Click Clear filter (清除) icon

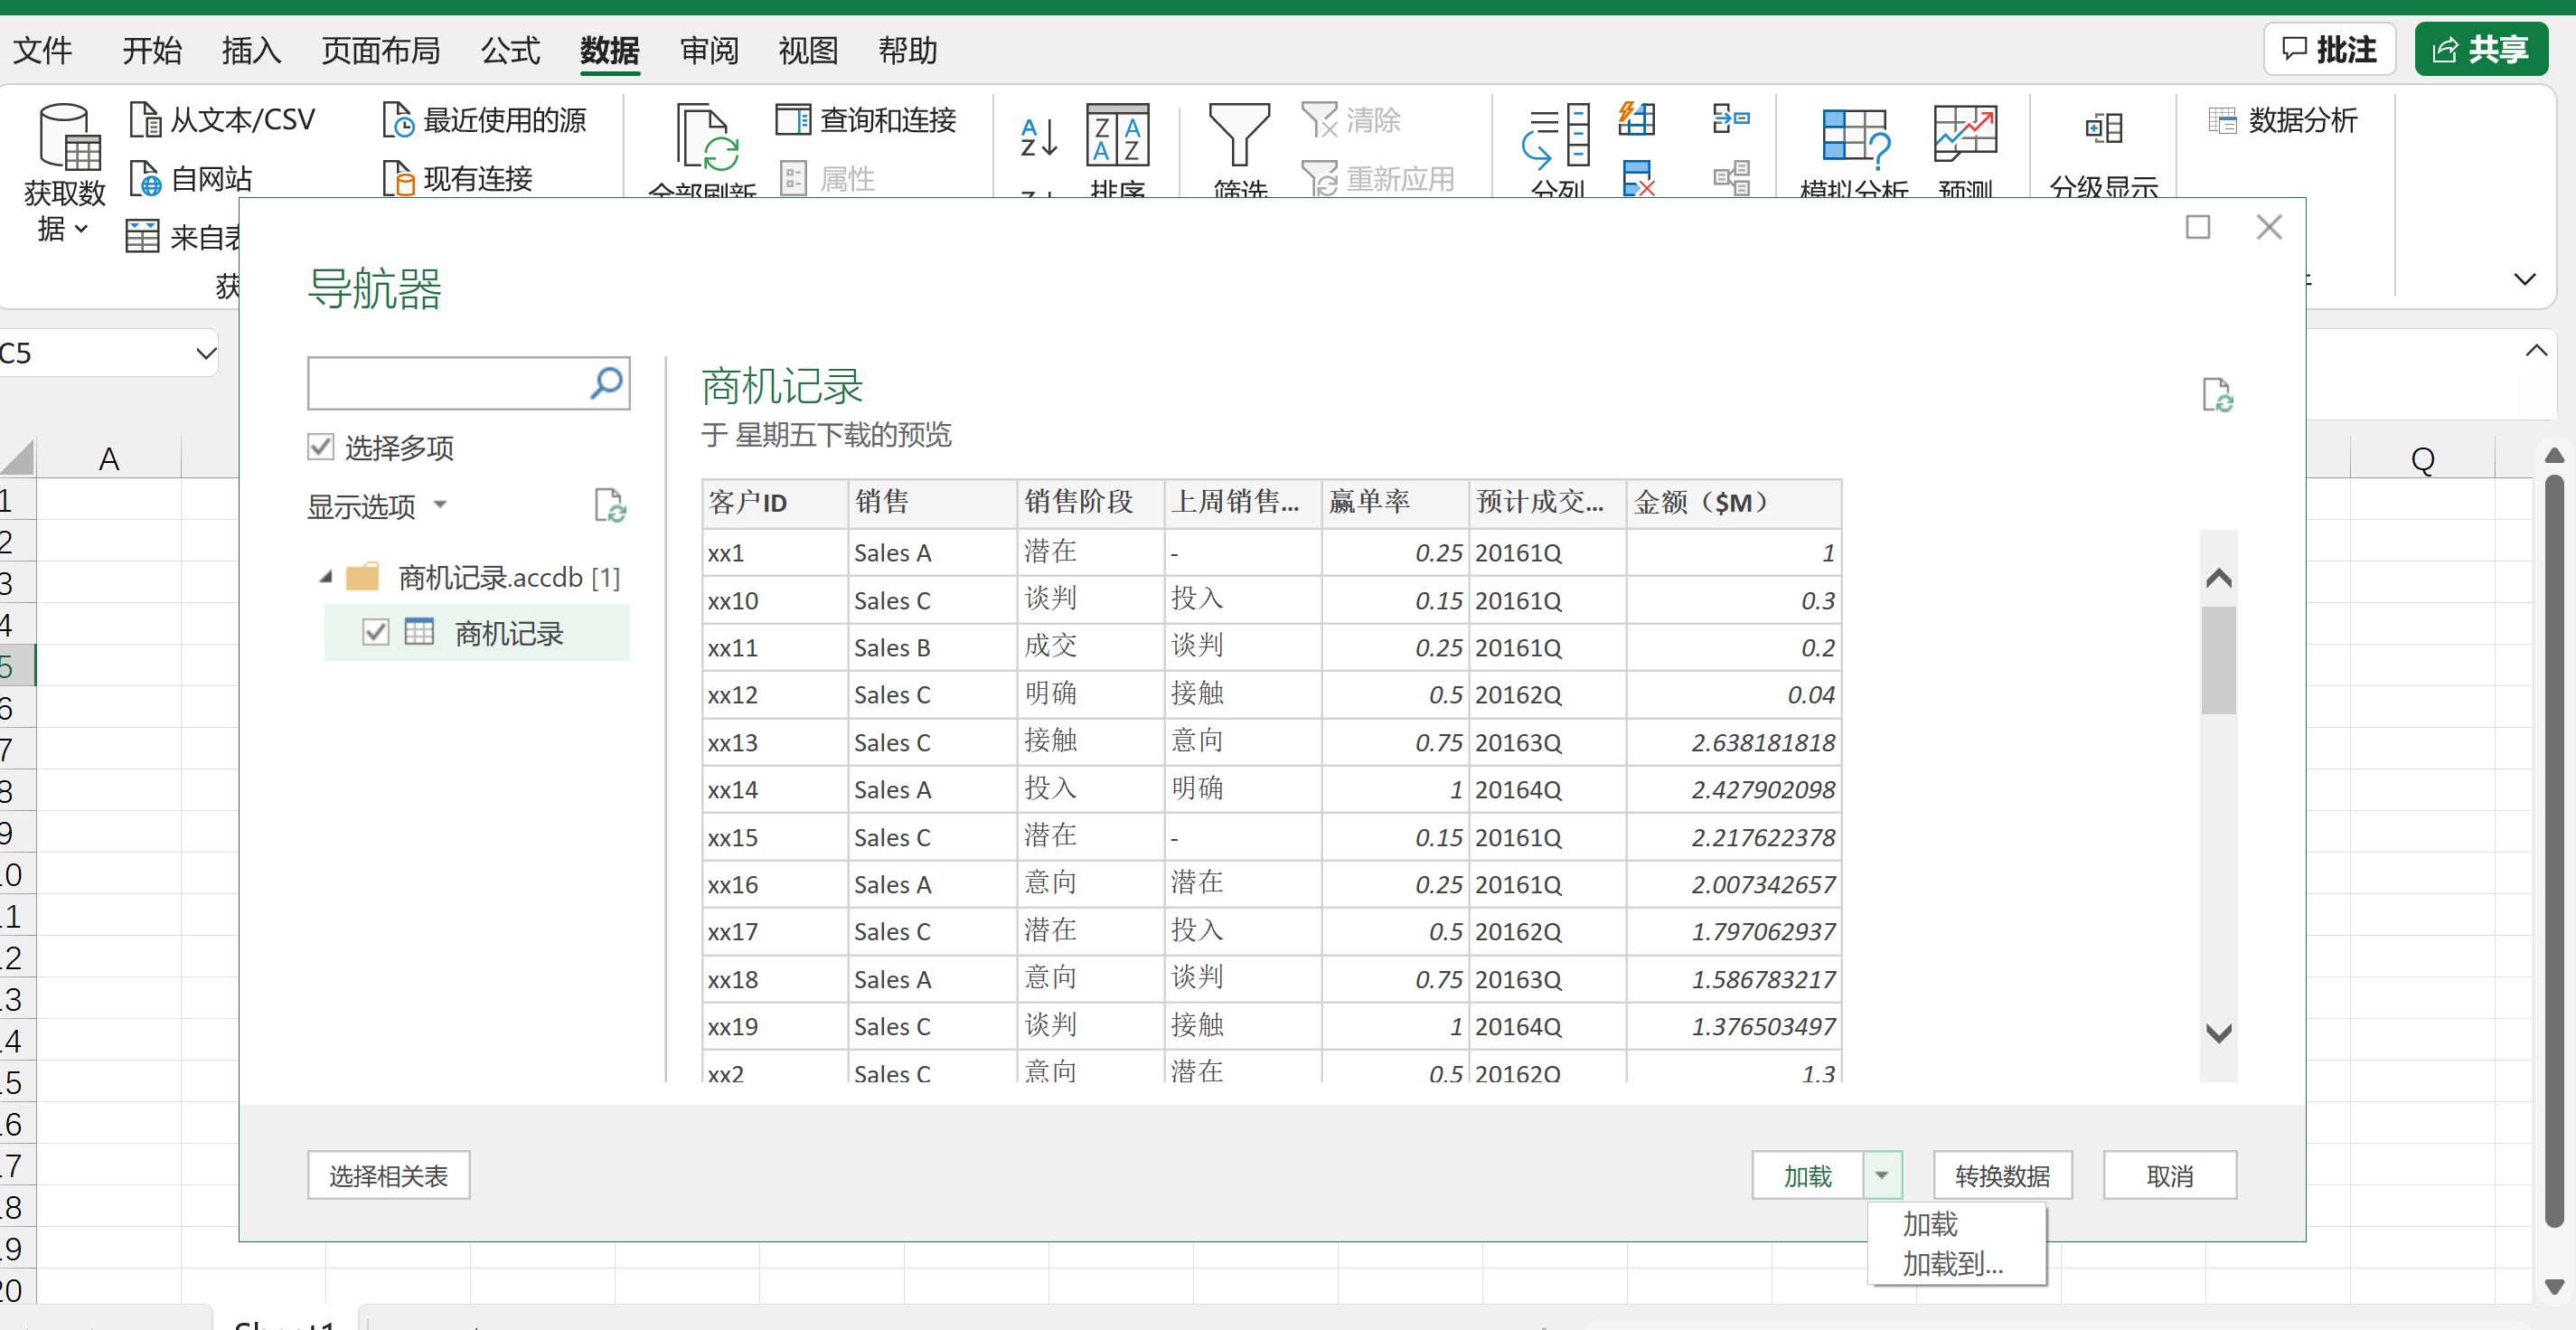coord(1319,120)
